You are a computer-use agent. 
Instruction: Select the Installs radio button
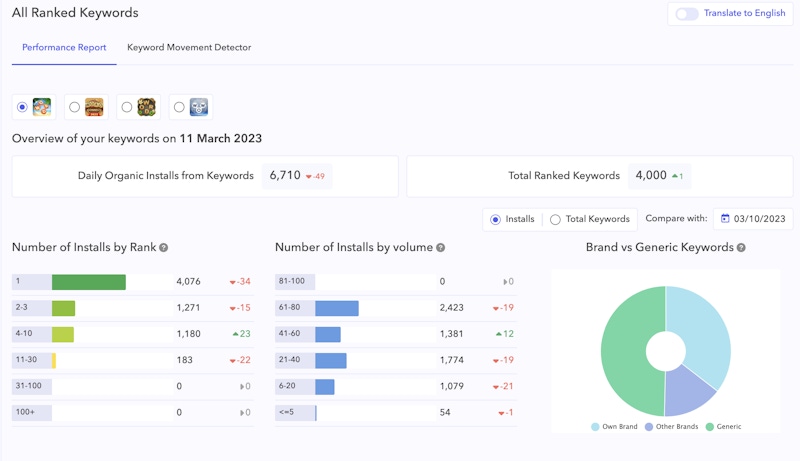(x=495, y=219)
